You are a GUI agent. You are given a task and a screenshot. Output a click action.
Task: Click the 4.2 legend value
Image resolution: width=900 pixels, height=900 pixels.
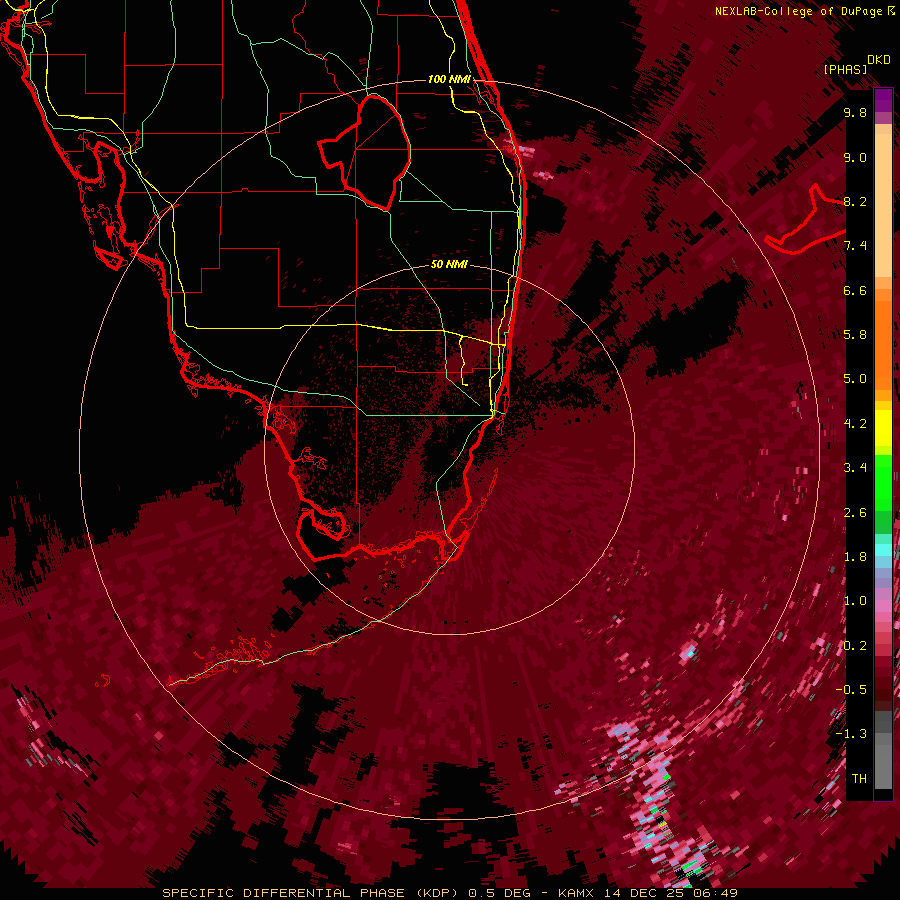[x=855, y=424]
